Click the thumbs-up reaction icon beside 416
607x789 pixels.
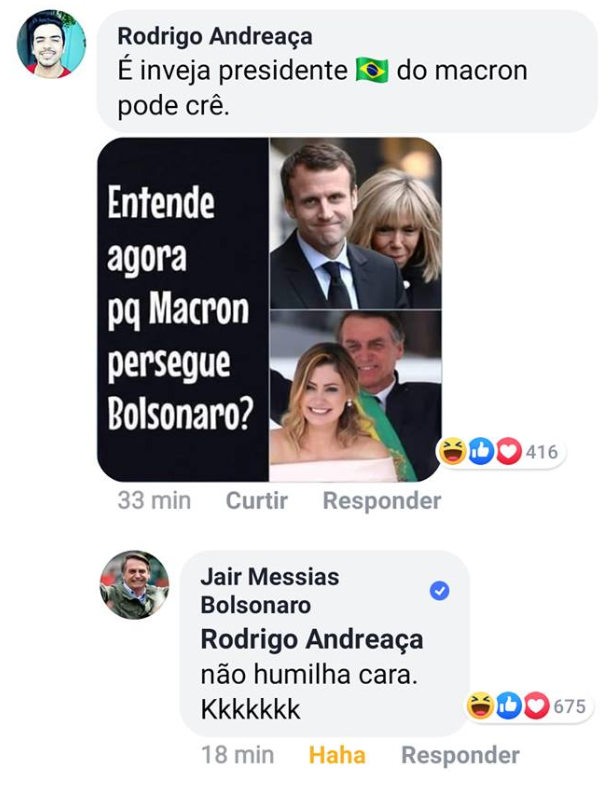pyautogui.click(x=482, y=452)
